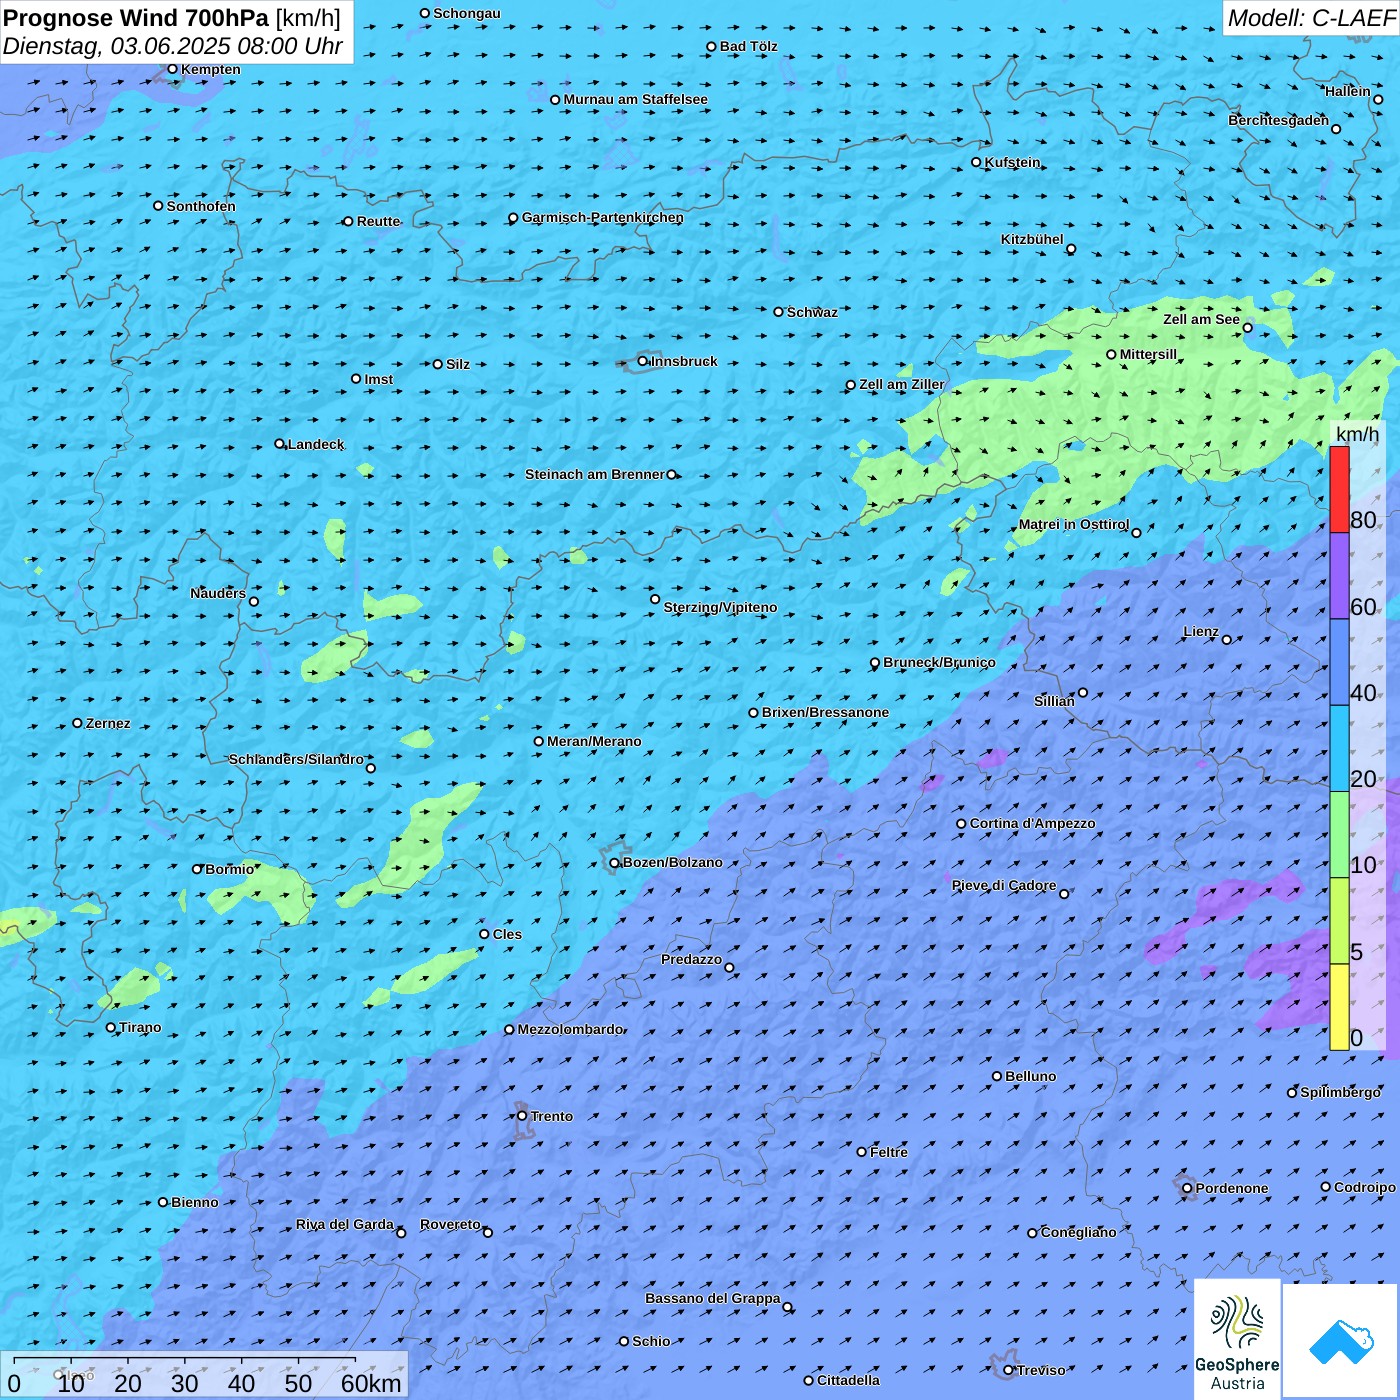Click the Cortina d'Ampezzo marker

click(x=962, y=824)
